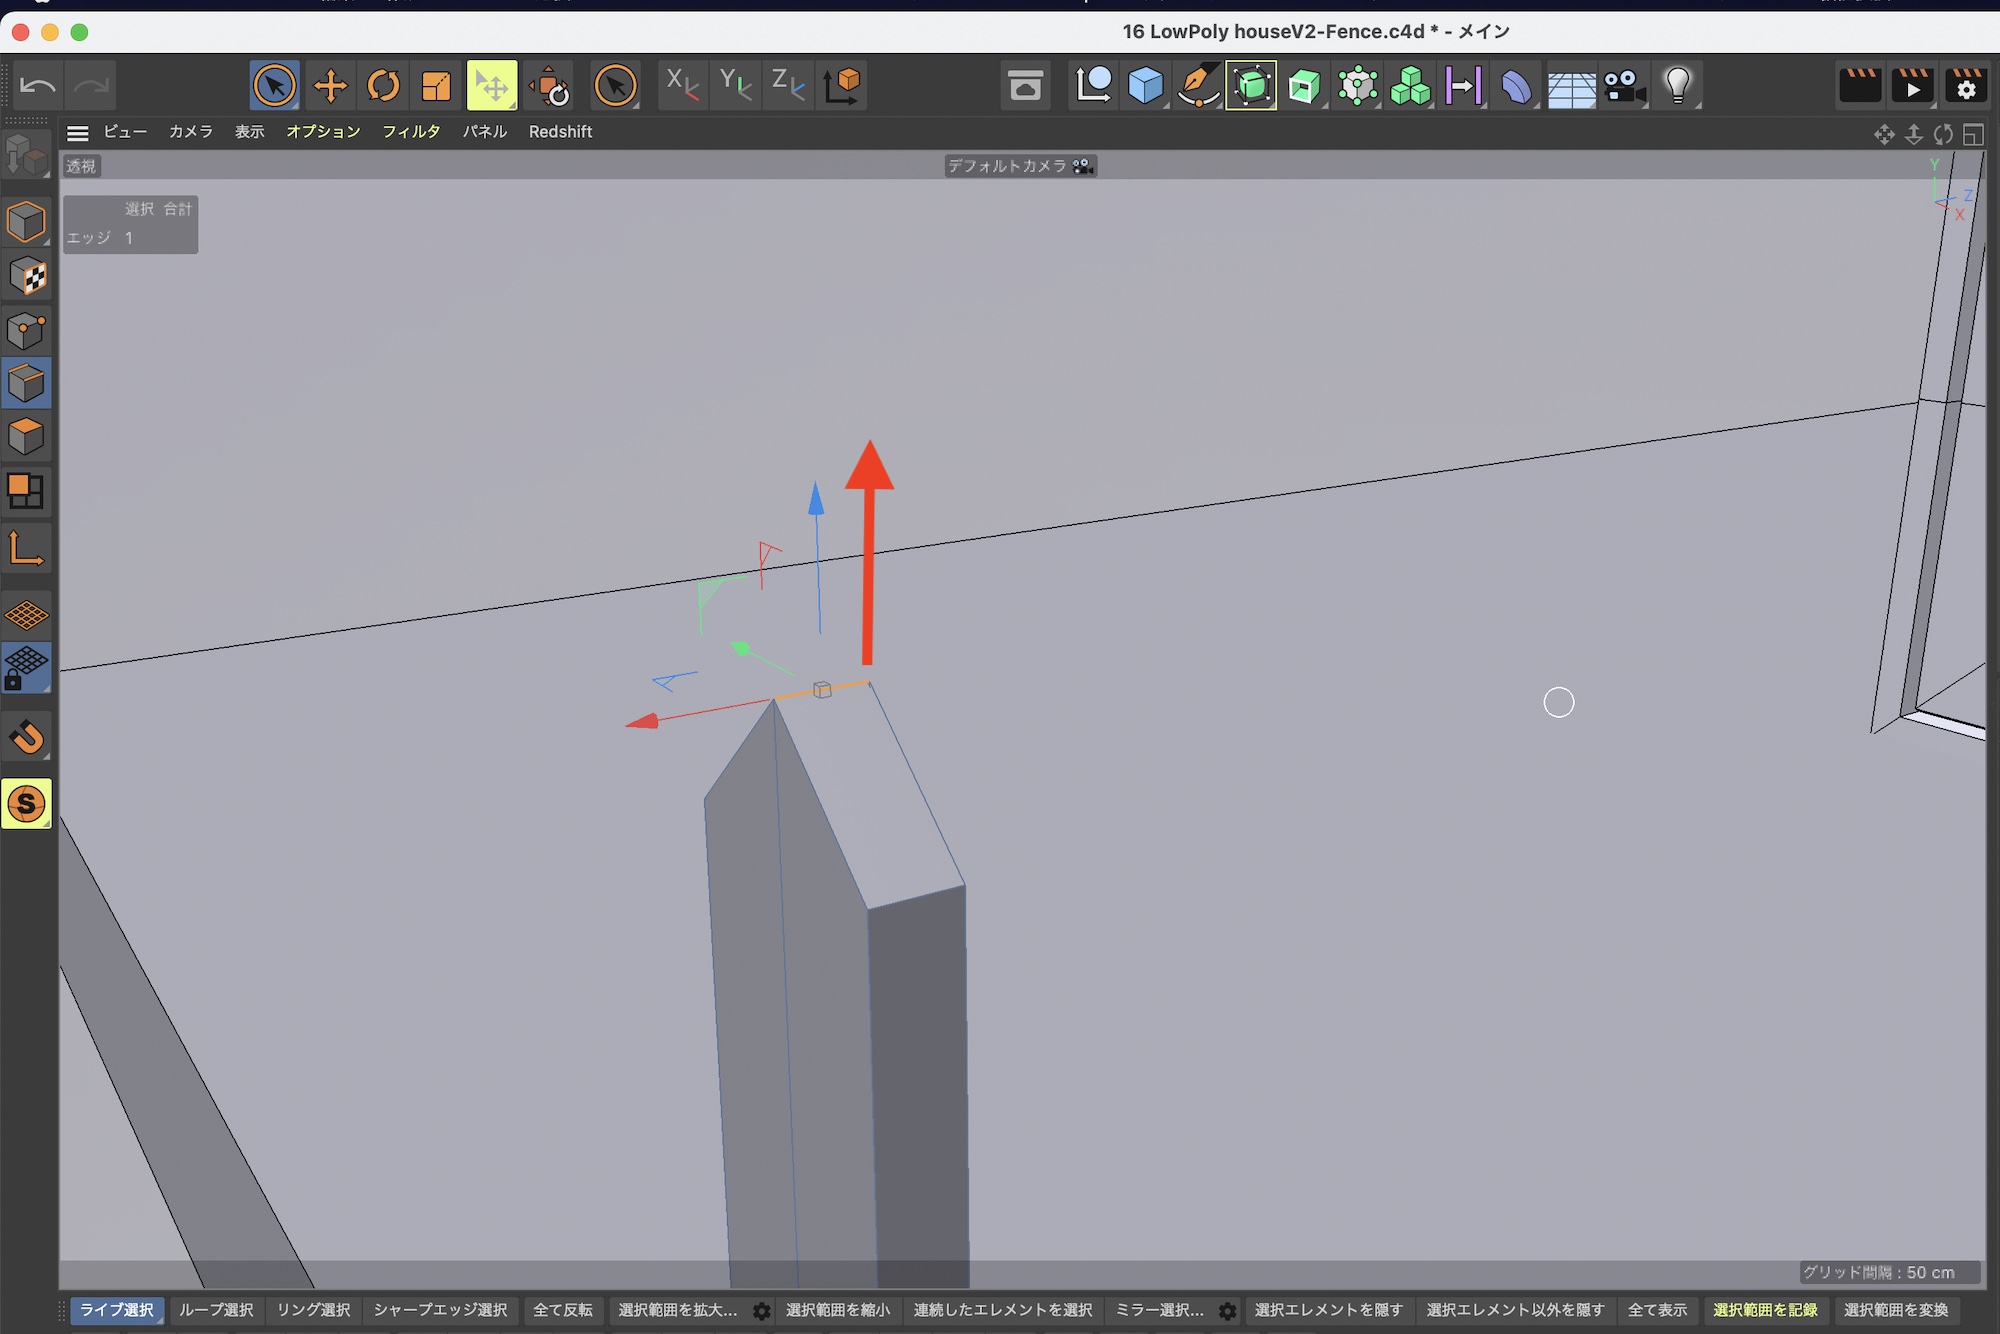Open Render Settings clapperboard icon
The width and height of the screenshot is (2000, 1334).
(x=1965, y=86)
